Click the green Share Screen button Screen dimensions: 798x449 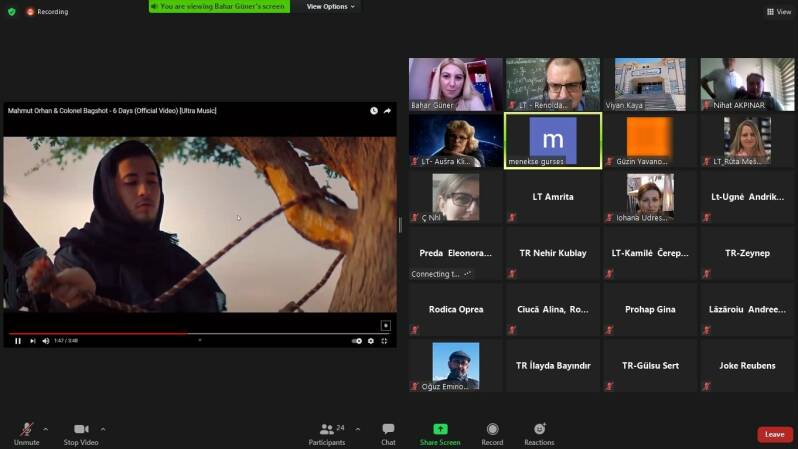440,434
